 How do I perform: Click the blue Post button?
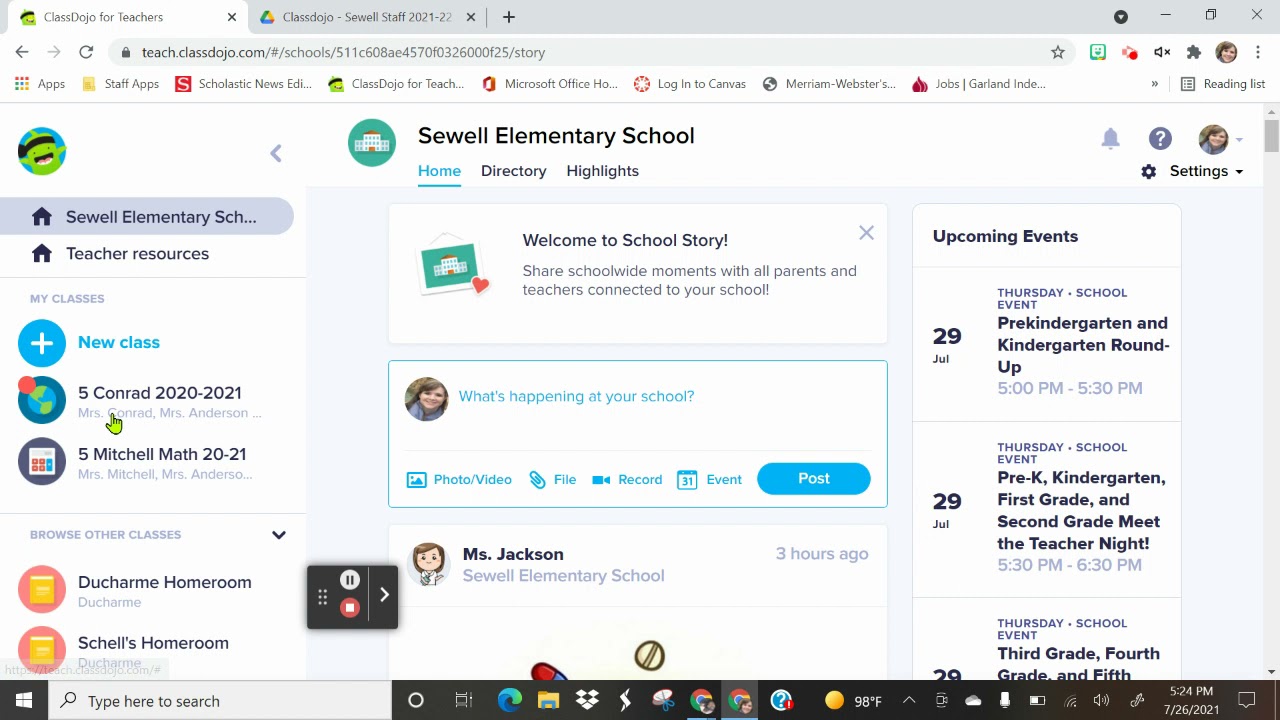(x=814, y=479)
